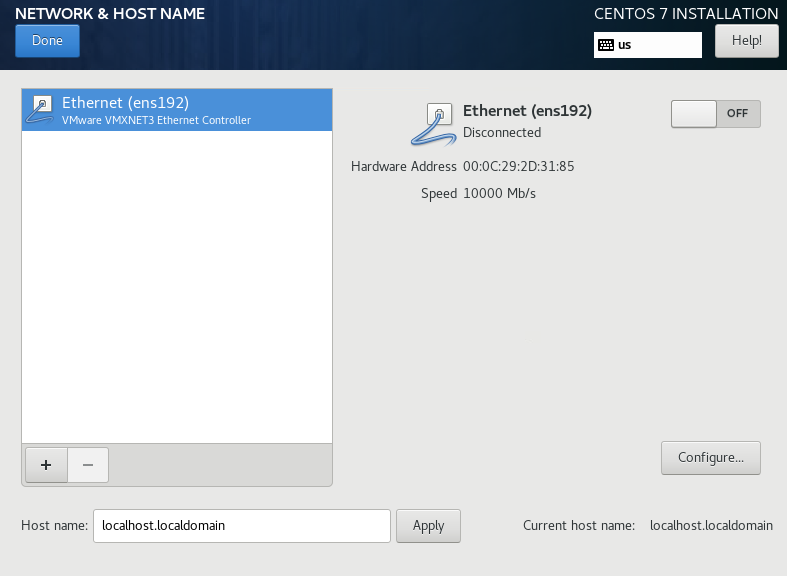Click the Current host name localhost.localdomain value

[x=711, y=525]
